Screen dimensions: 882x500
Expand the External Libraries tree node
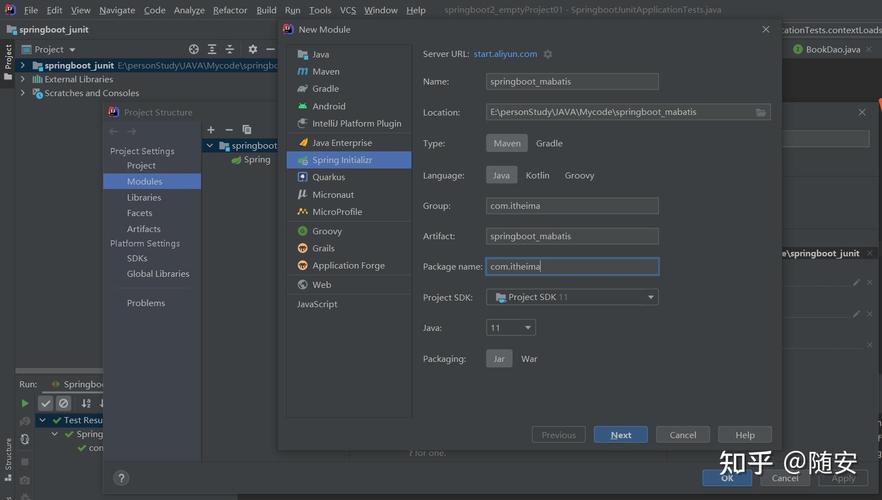(23, 79)
